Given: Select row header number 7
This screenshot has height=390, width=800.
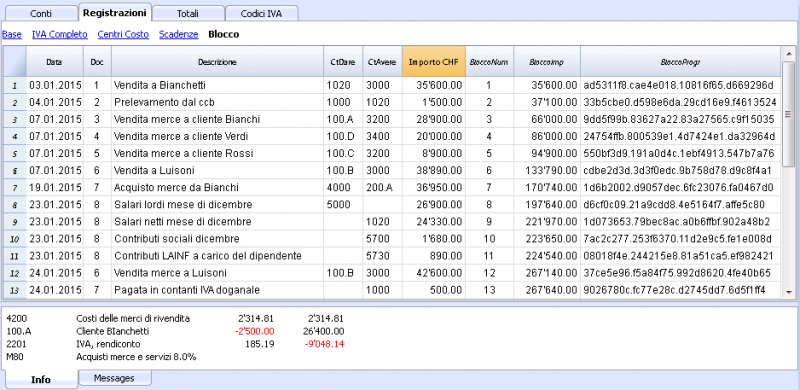Looking at the screenshot, I should click(x=15, y=188).
